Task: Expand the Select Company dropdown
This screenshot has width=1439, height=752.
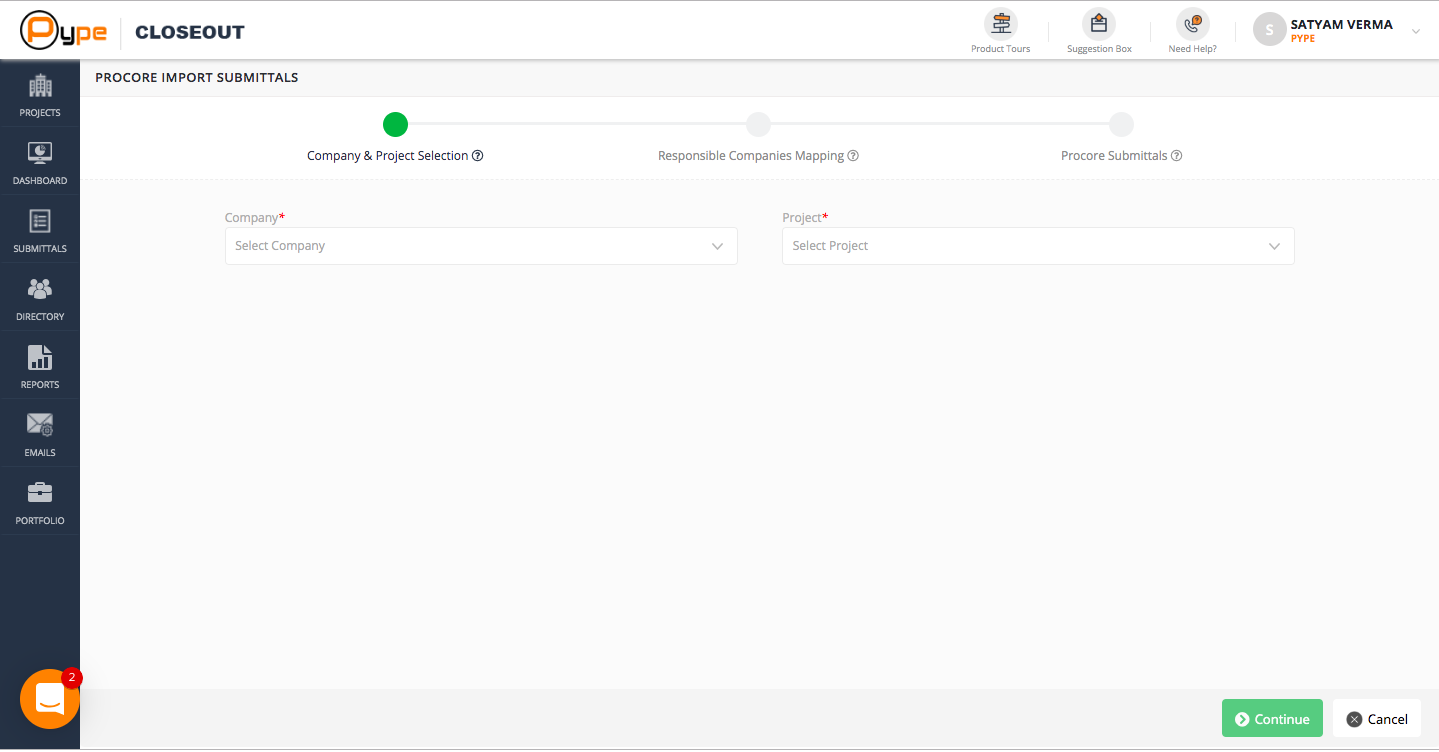Action: [481, 246]
